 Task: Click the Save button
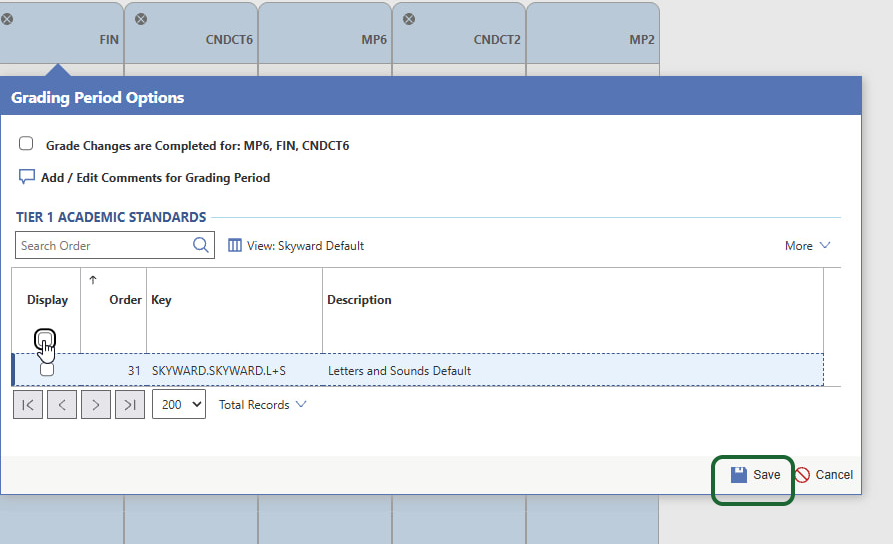click(755, 475)
